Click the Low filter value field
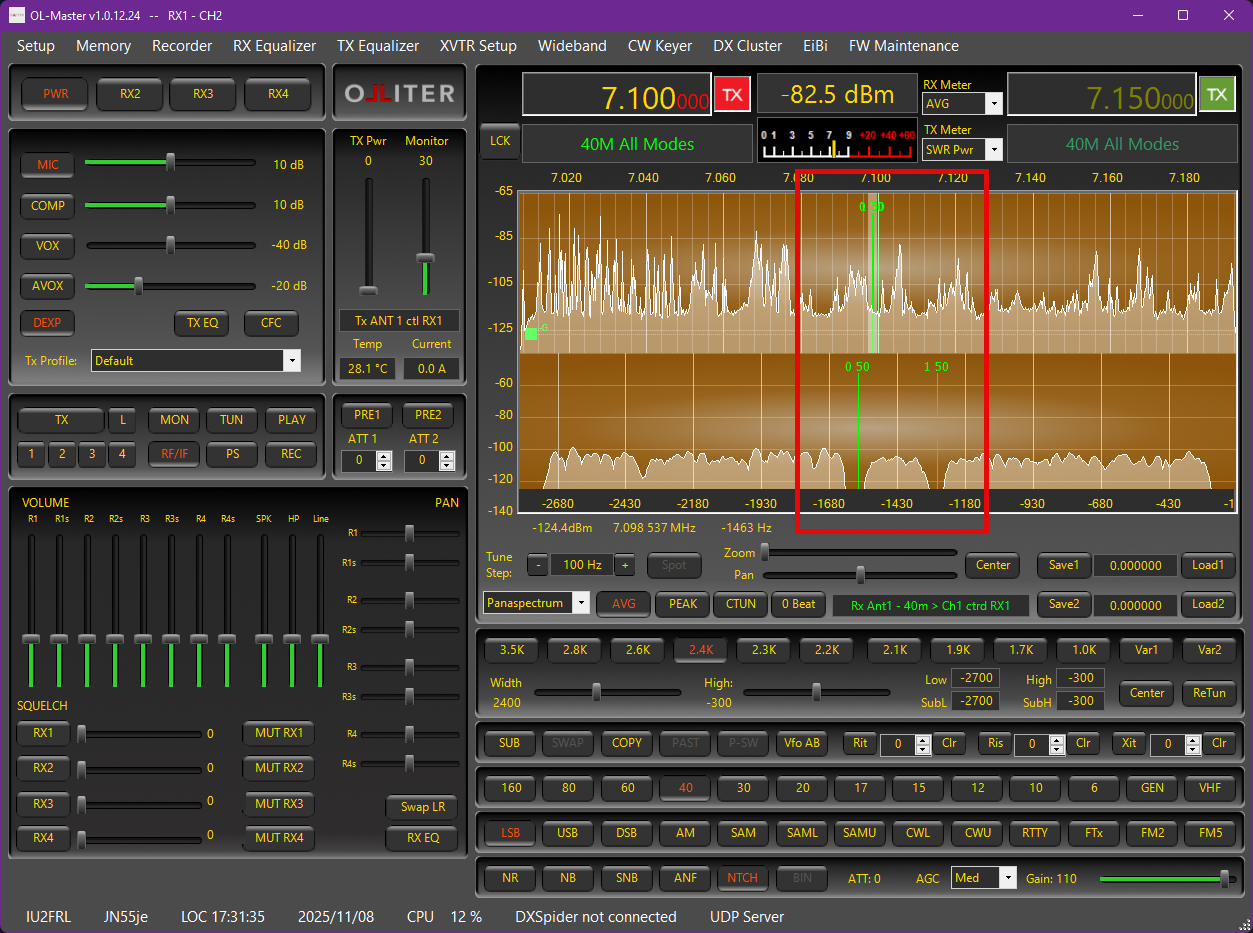The height and width of the screenshot is (933, 1253). [975, 679]
